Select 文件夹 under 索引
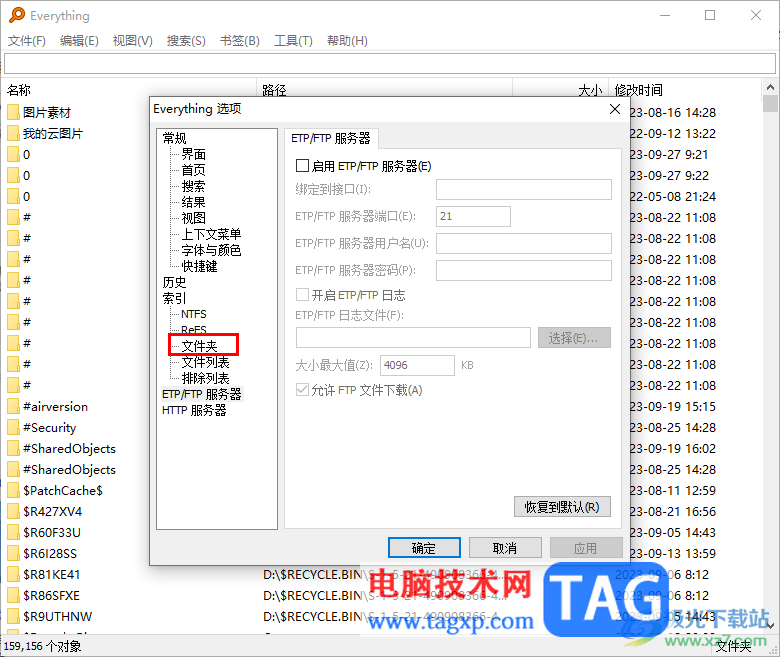 [x=199, y=346]
